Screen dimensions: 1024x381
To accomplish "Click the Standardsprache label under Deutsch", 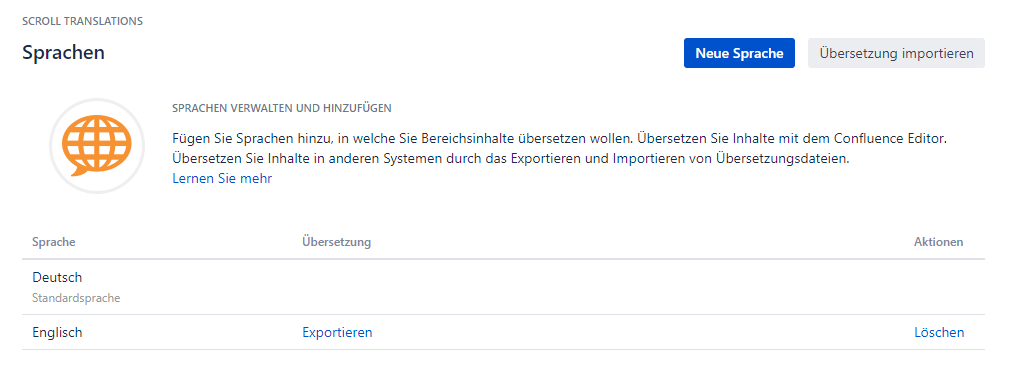I will pyautogui.click(x=76, y=298).
